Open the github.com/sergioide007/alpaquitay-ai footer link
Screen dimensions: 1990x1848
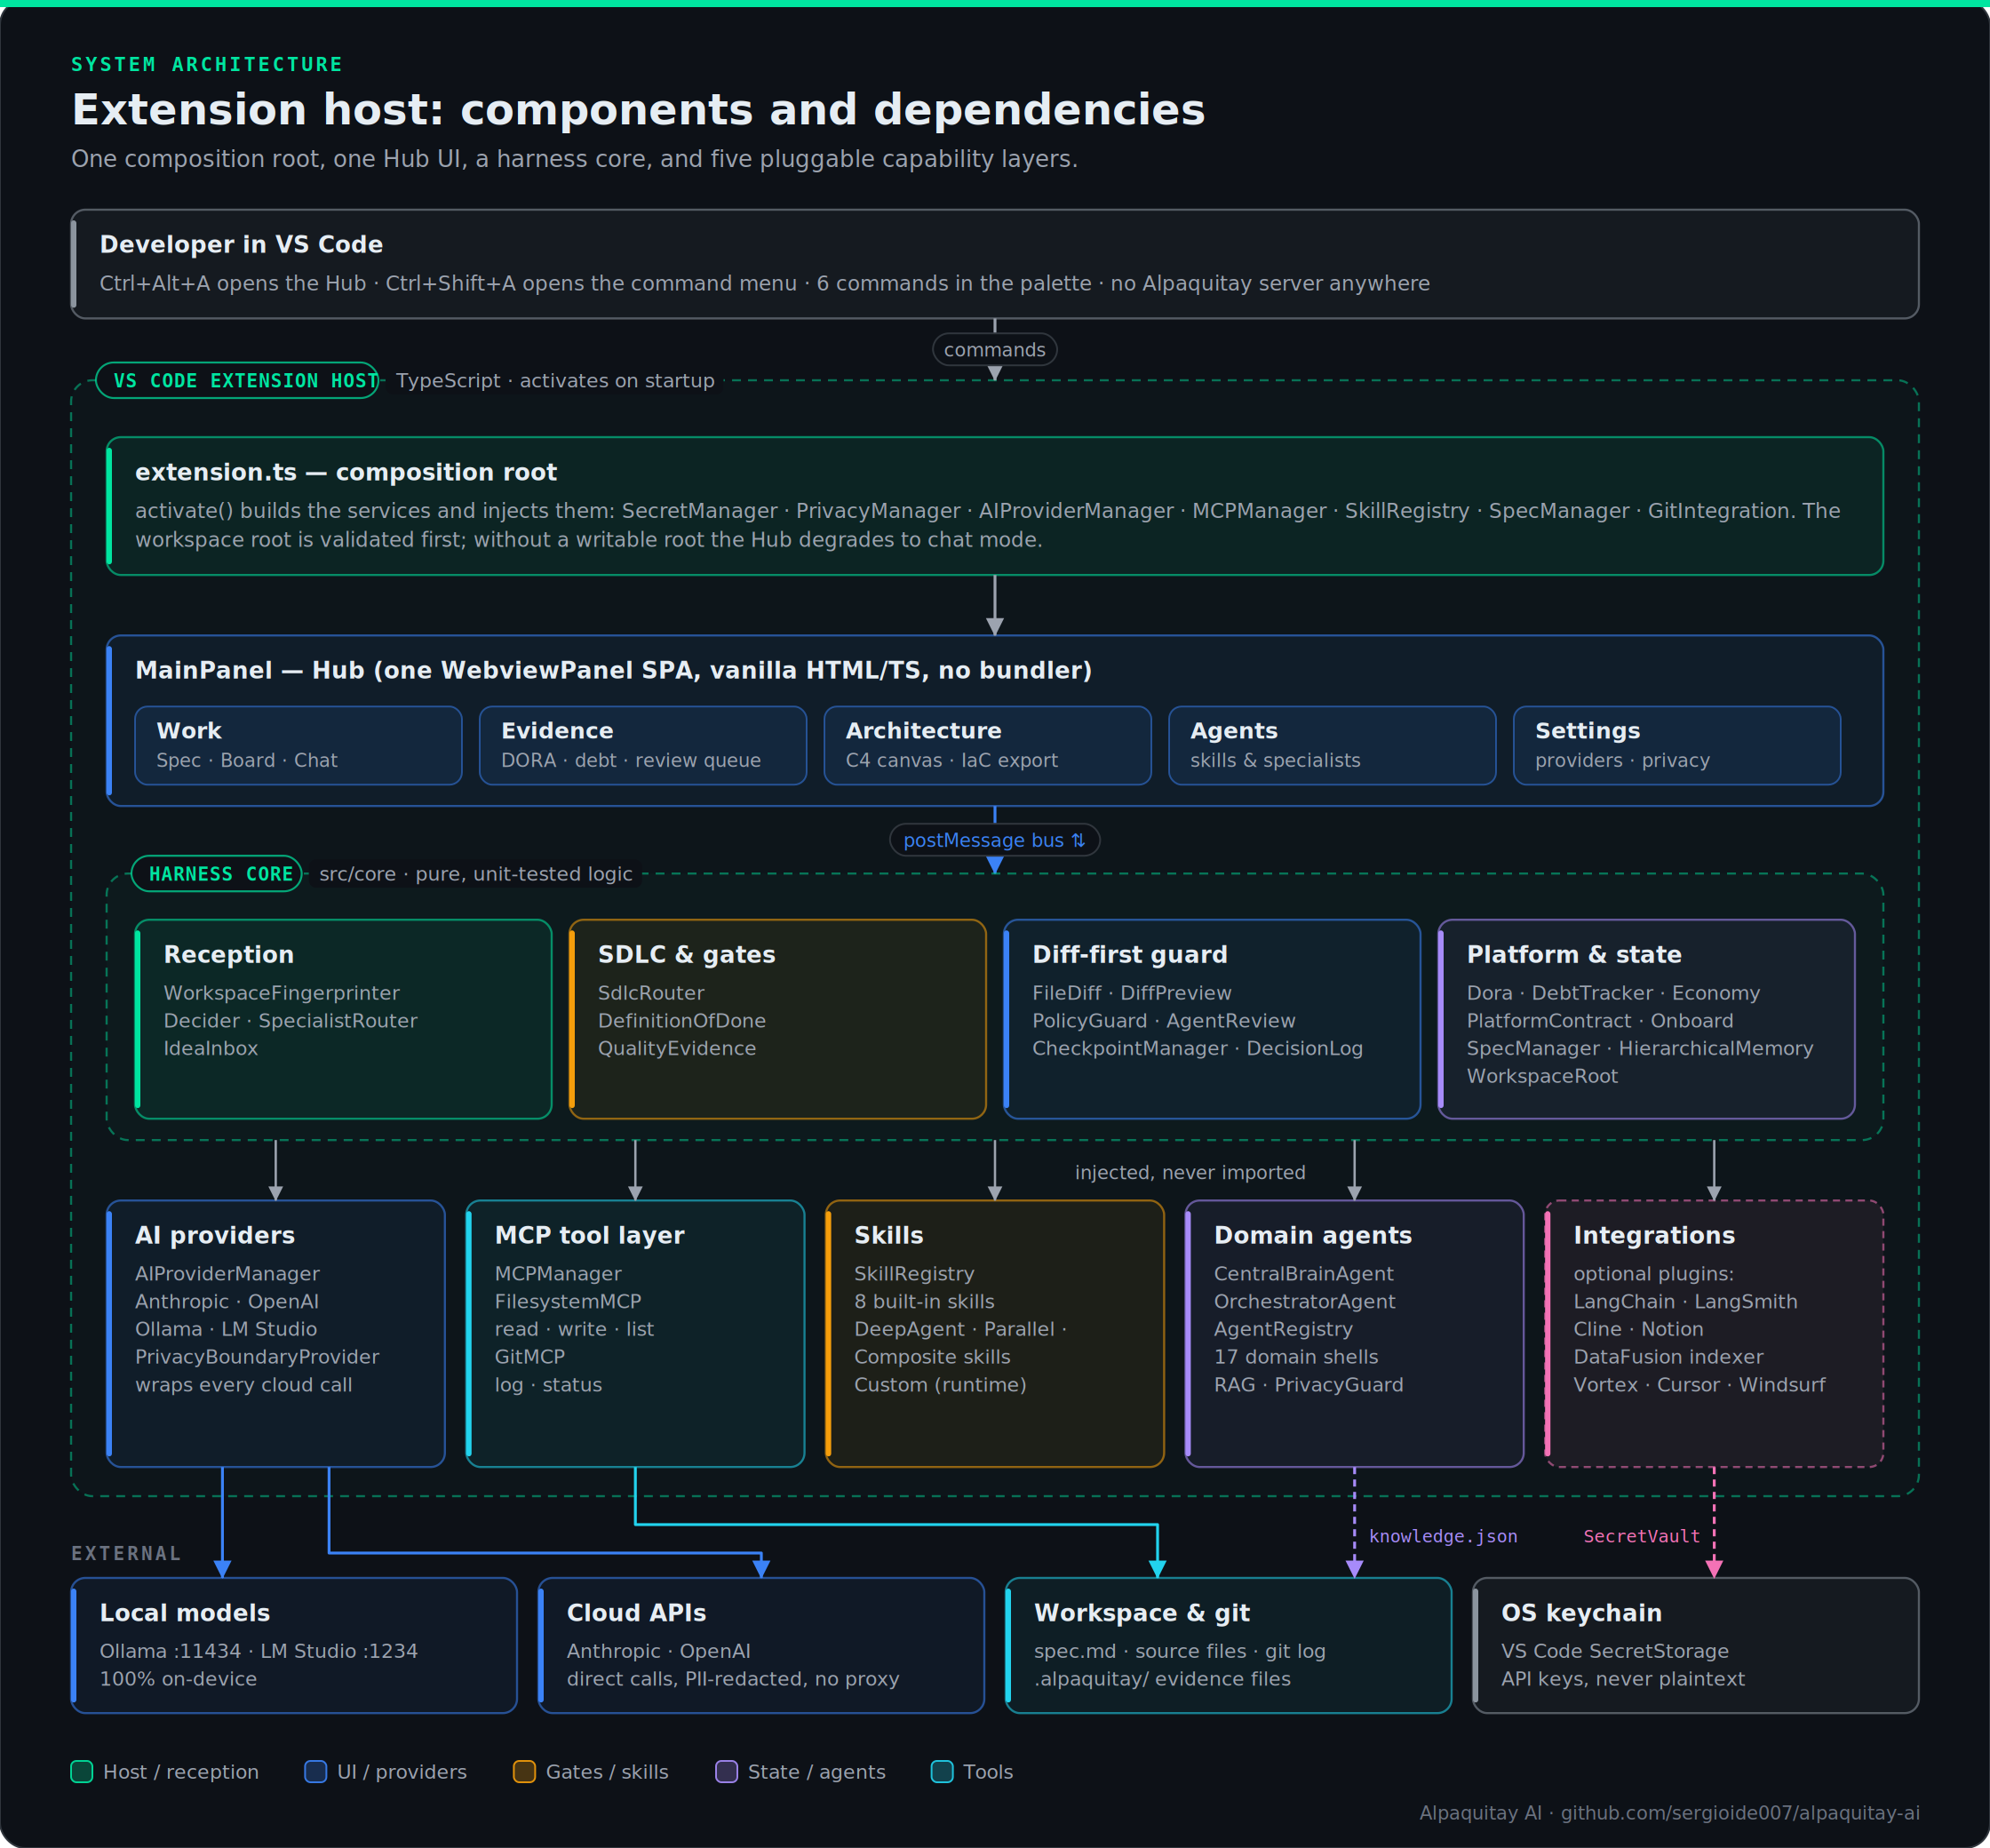pyautogui.click(x=1740, y=1813)
